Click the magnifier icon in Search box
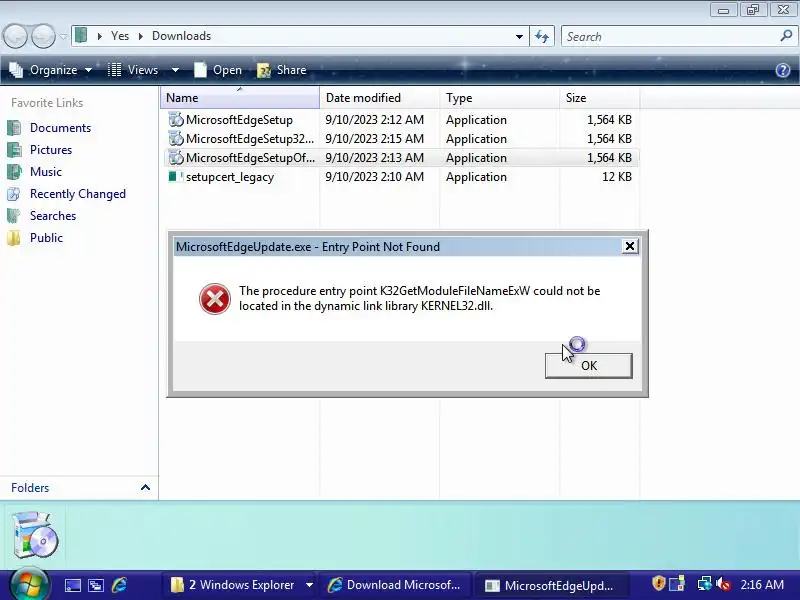 pos(786,36)
